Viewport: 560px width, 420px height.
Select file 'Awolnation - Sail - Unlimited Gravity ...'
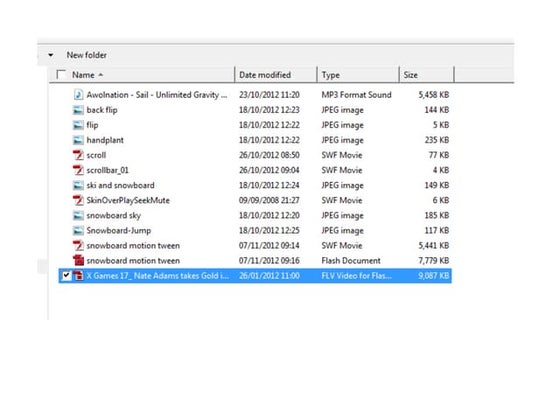point(157,95)
